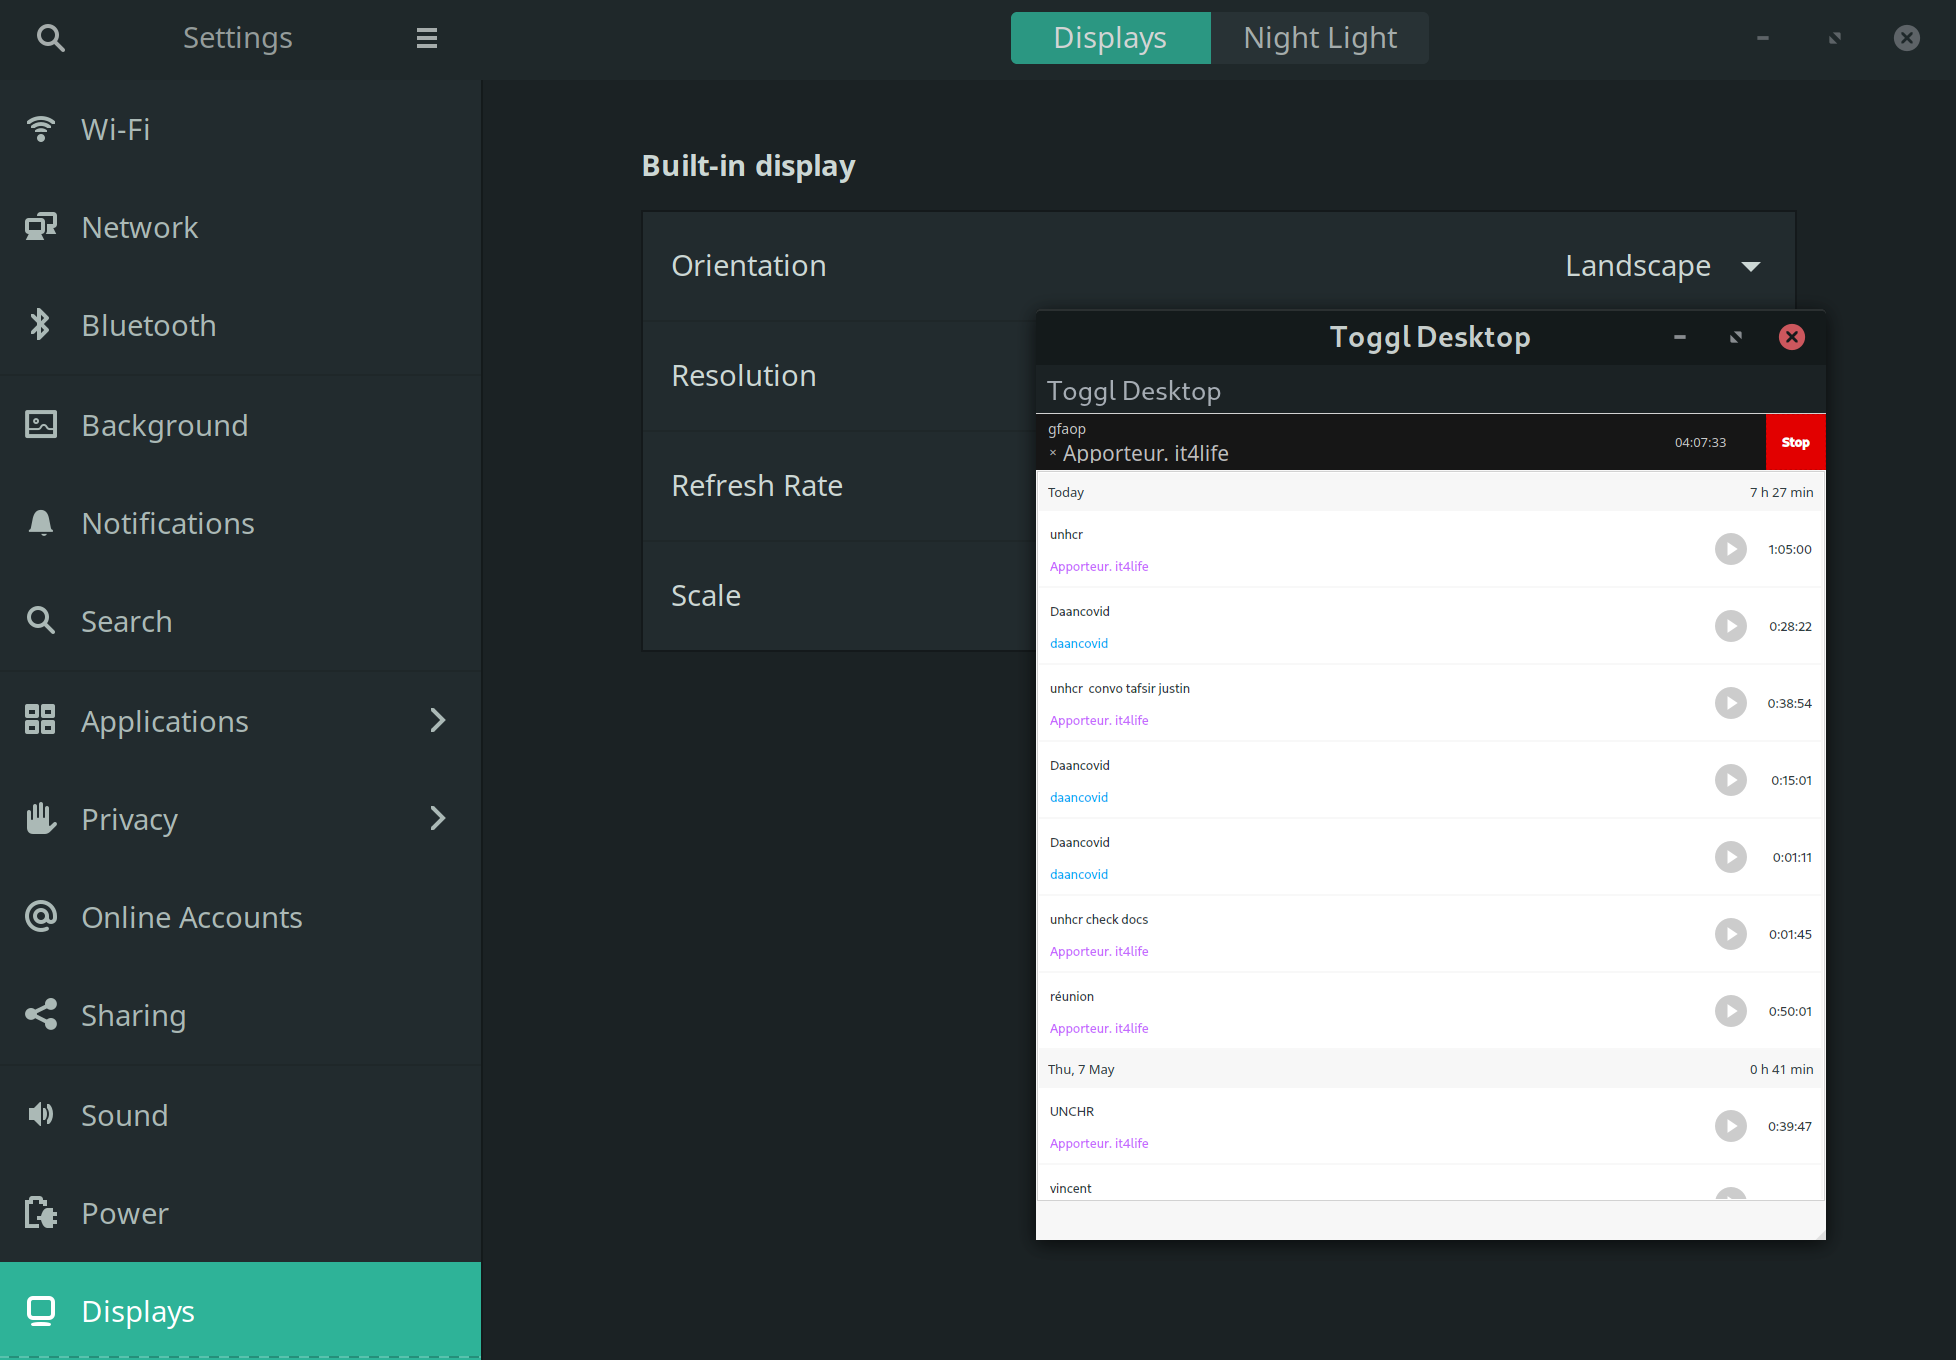Clear project with x beside Apporteur. it4life
This screenshot has width=1956, height=1360.
[x=1053, y=454]
